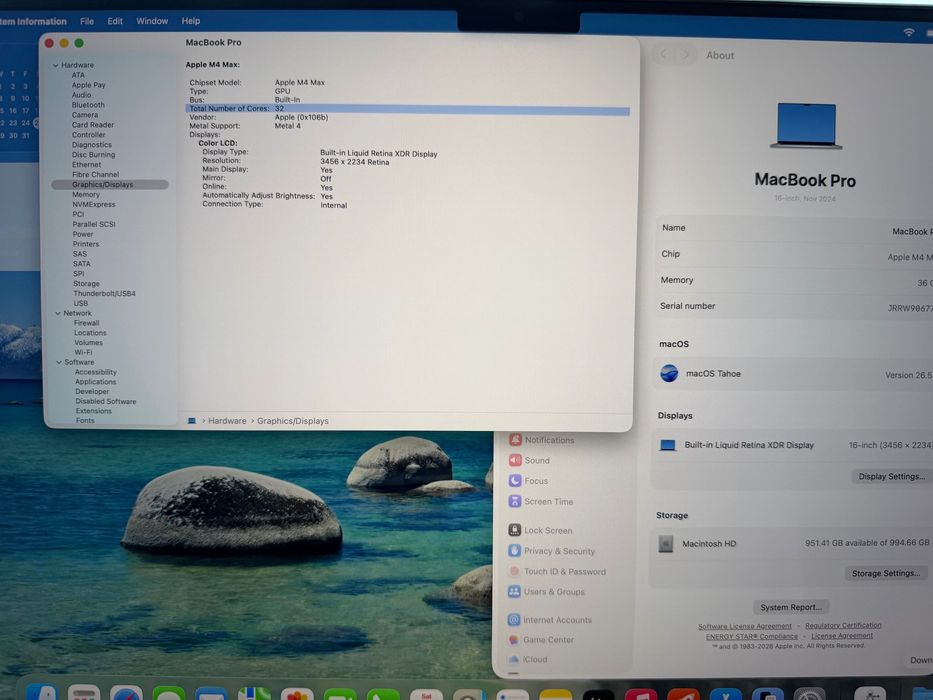Select Storage in the System Information sidebar
The height and width of the screenshot is (700, 933).
86,284
